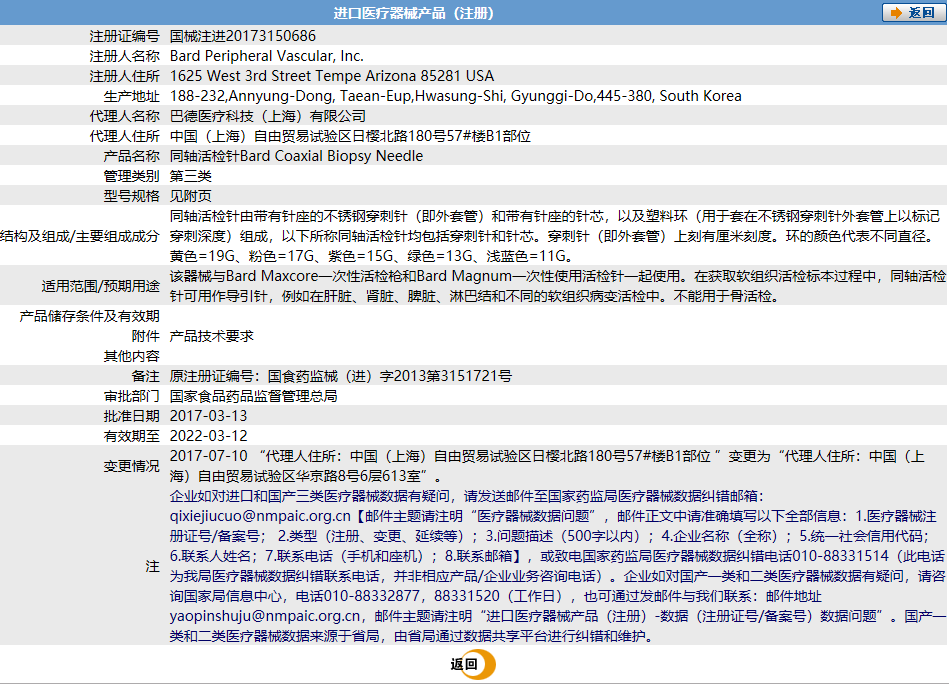
Task: Click the 代理人住所 row label
Action: (125, 136)
